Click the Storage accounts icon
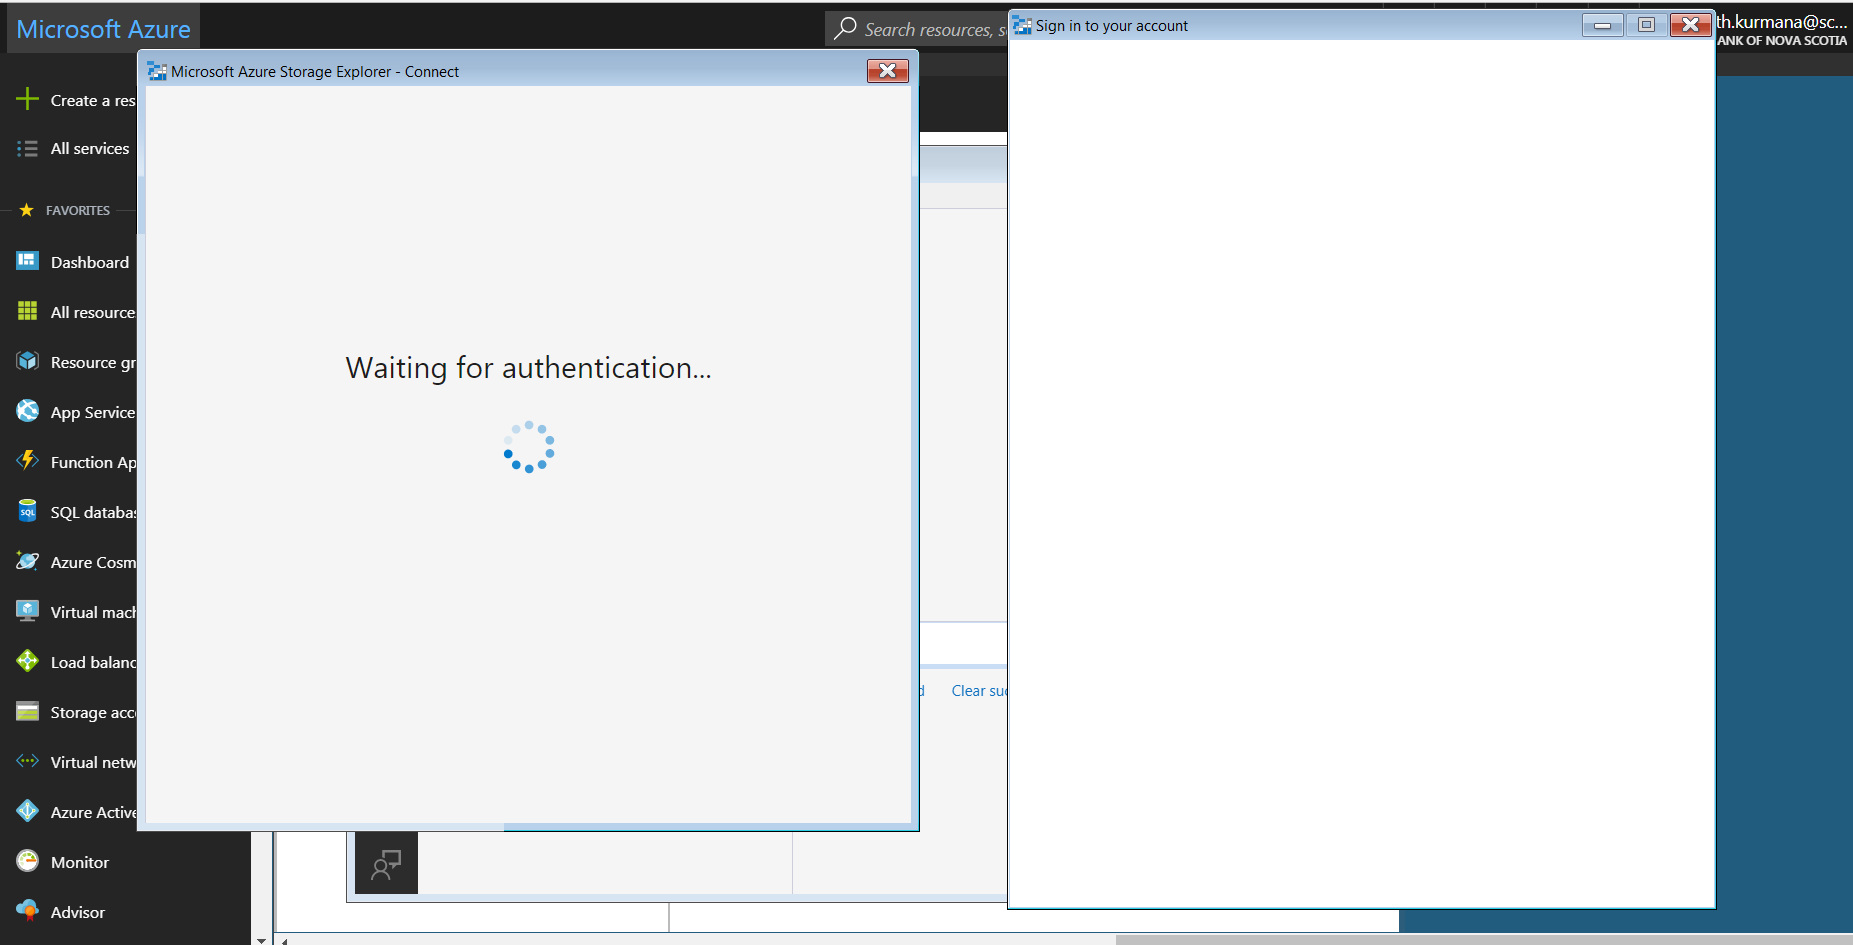This screenshot has width=1853, height=945. click(x=27, y=711)
